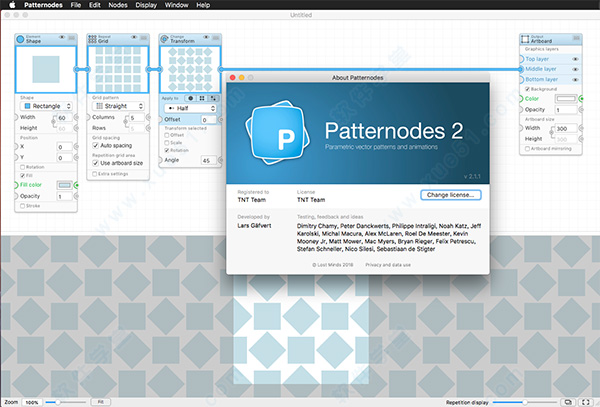Open the Nodes menu
This screenshot has height=407, width=600.
[x=118, y=5]
